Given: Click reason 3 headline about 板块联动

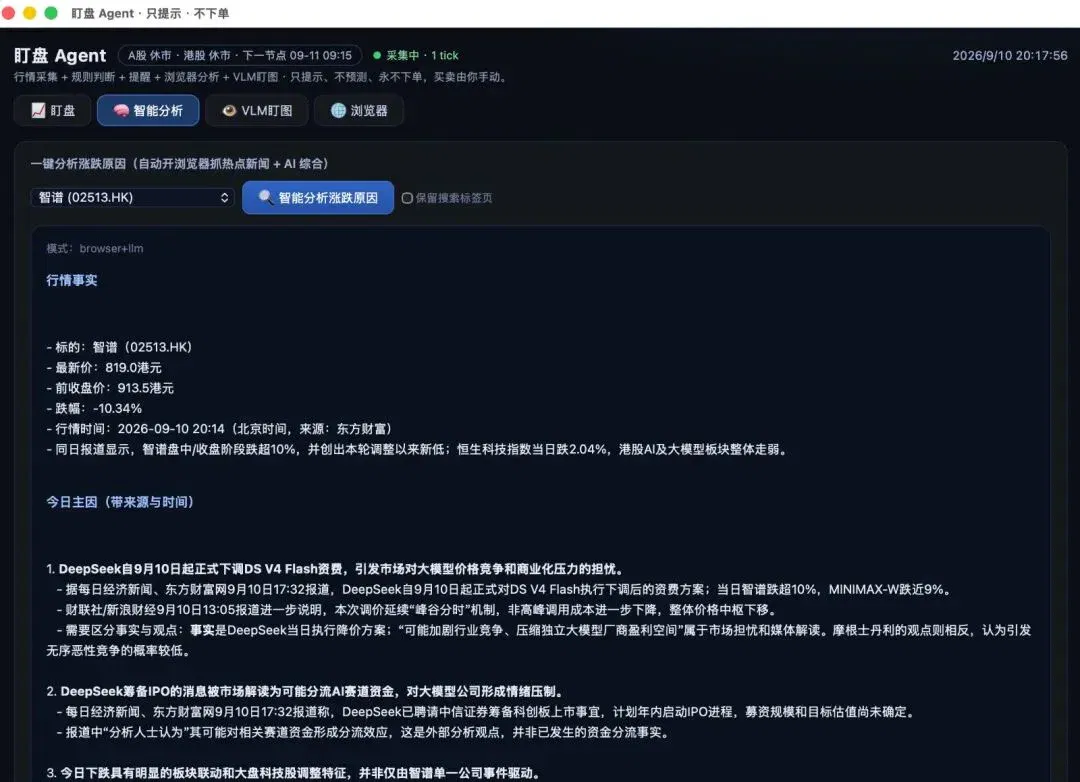Looking at the screenshot, I should tap(294, 773).
